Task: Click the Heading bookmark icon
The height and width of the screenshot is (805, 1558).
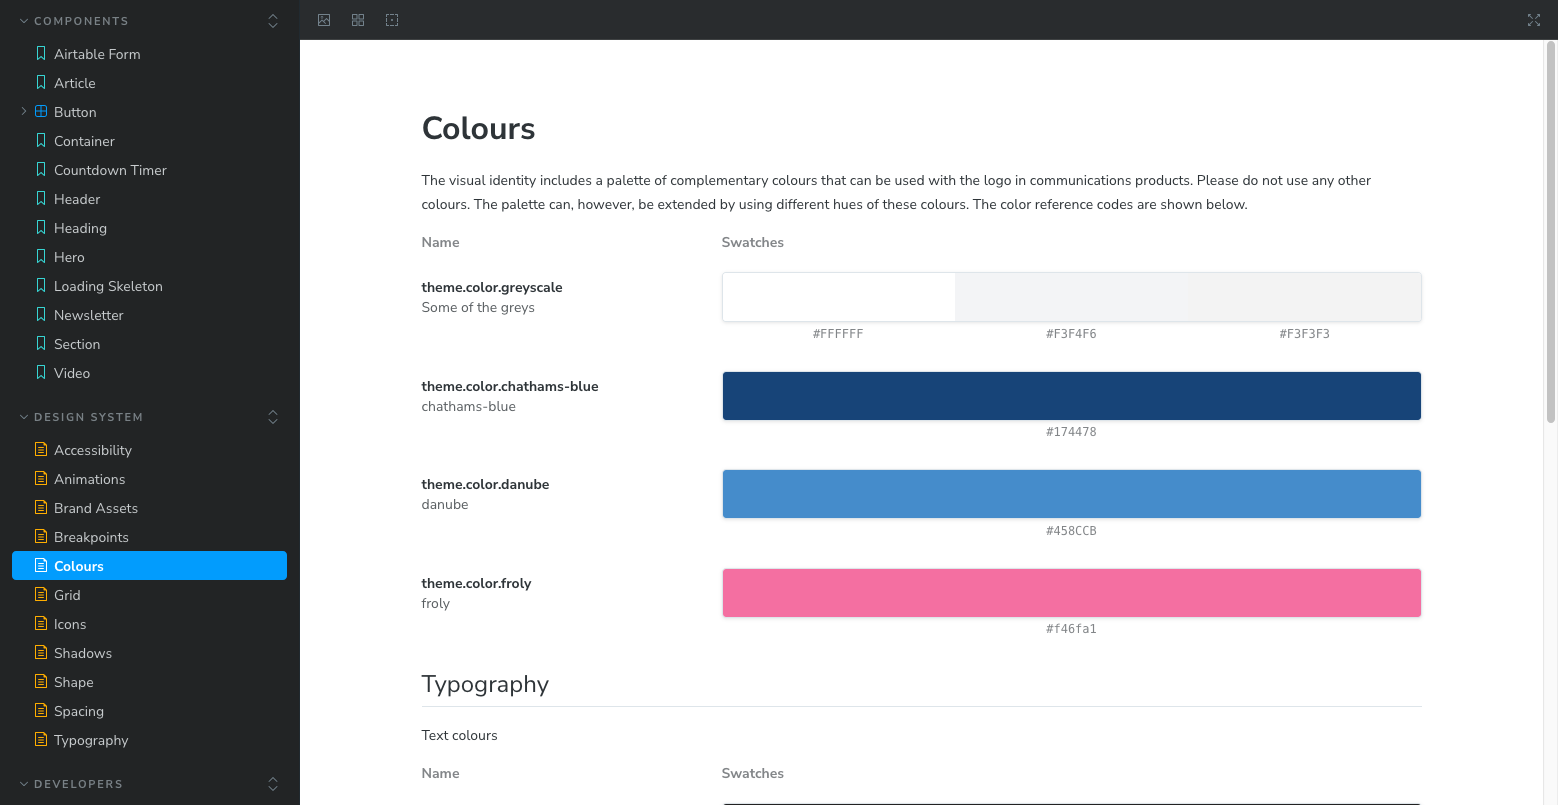Action: [41, 227]
